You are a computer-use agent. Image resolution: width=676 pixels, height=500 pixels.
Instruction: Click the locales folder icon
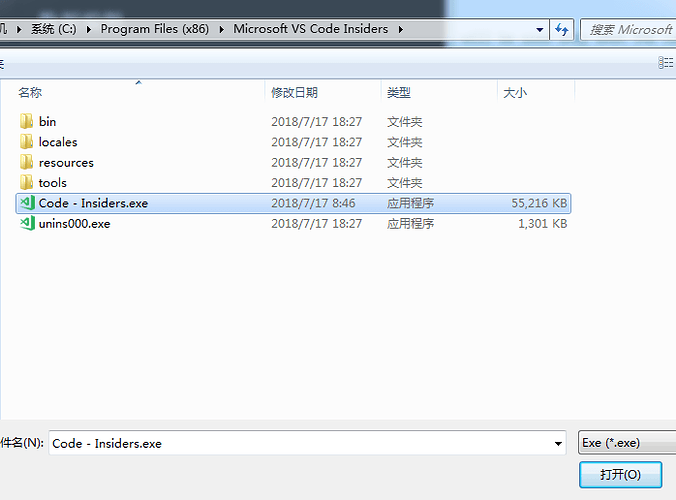click(26, 141)
